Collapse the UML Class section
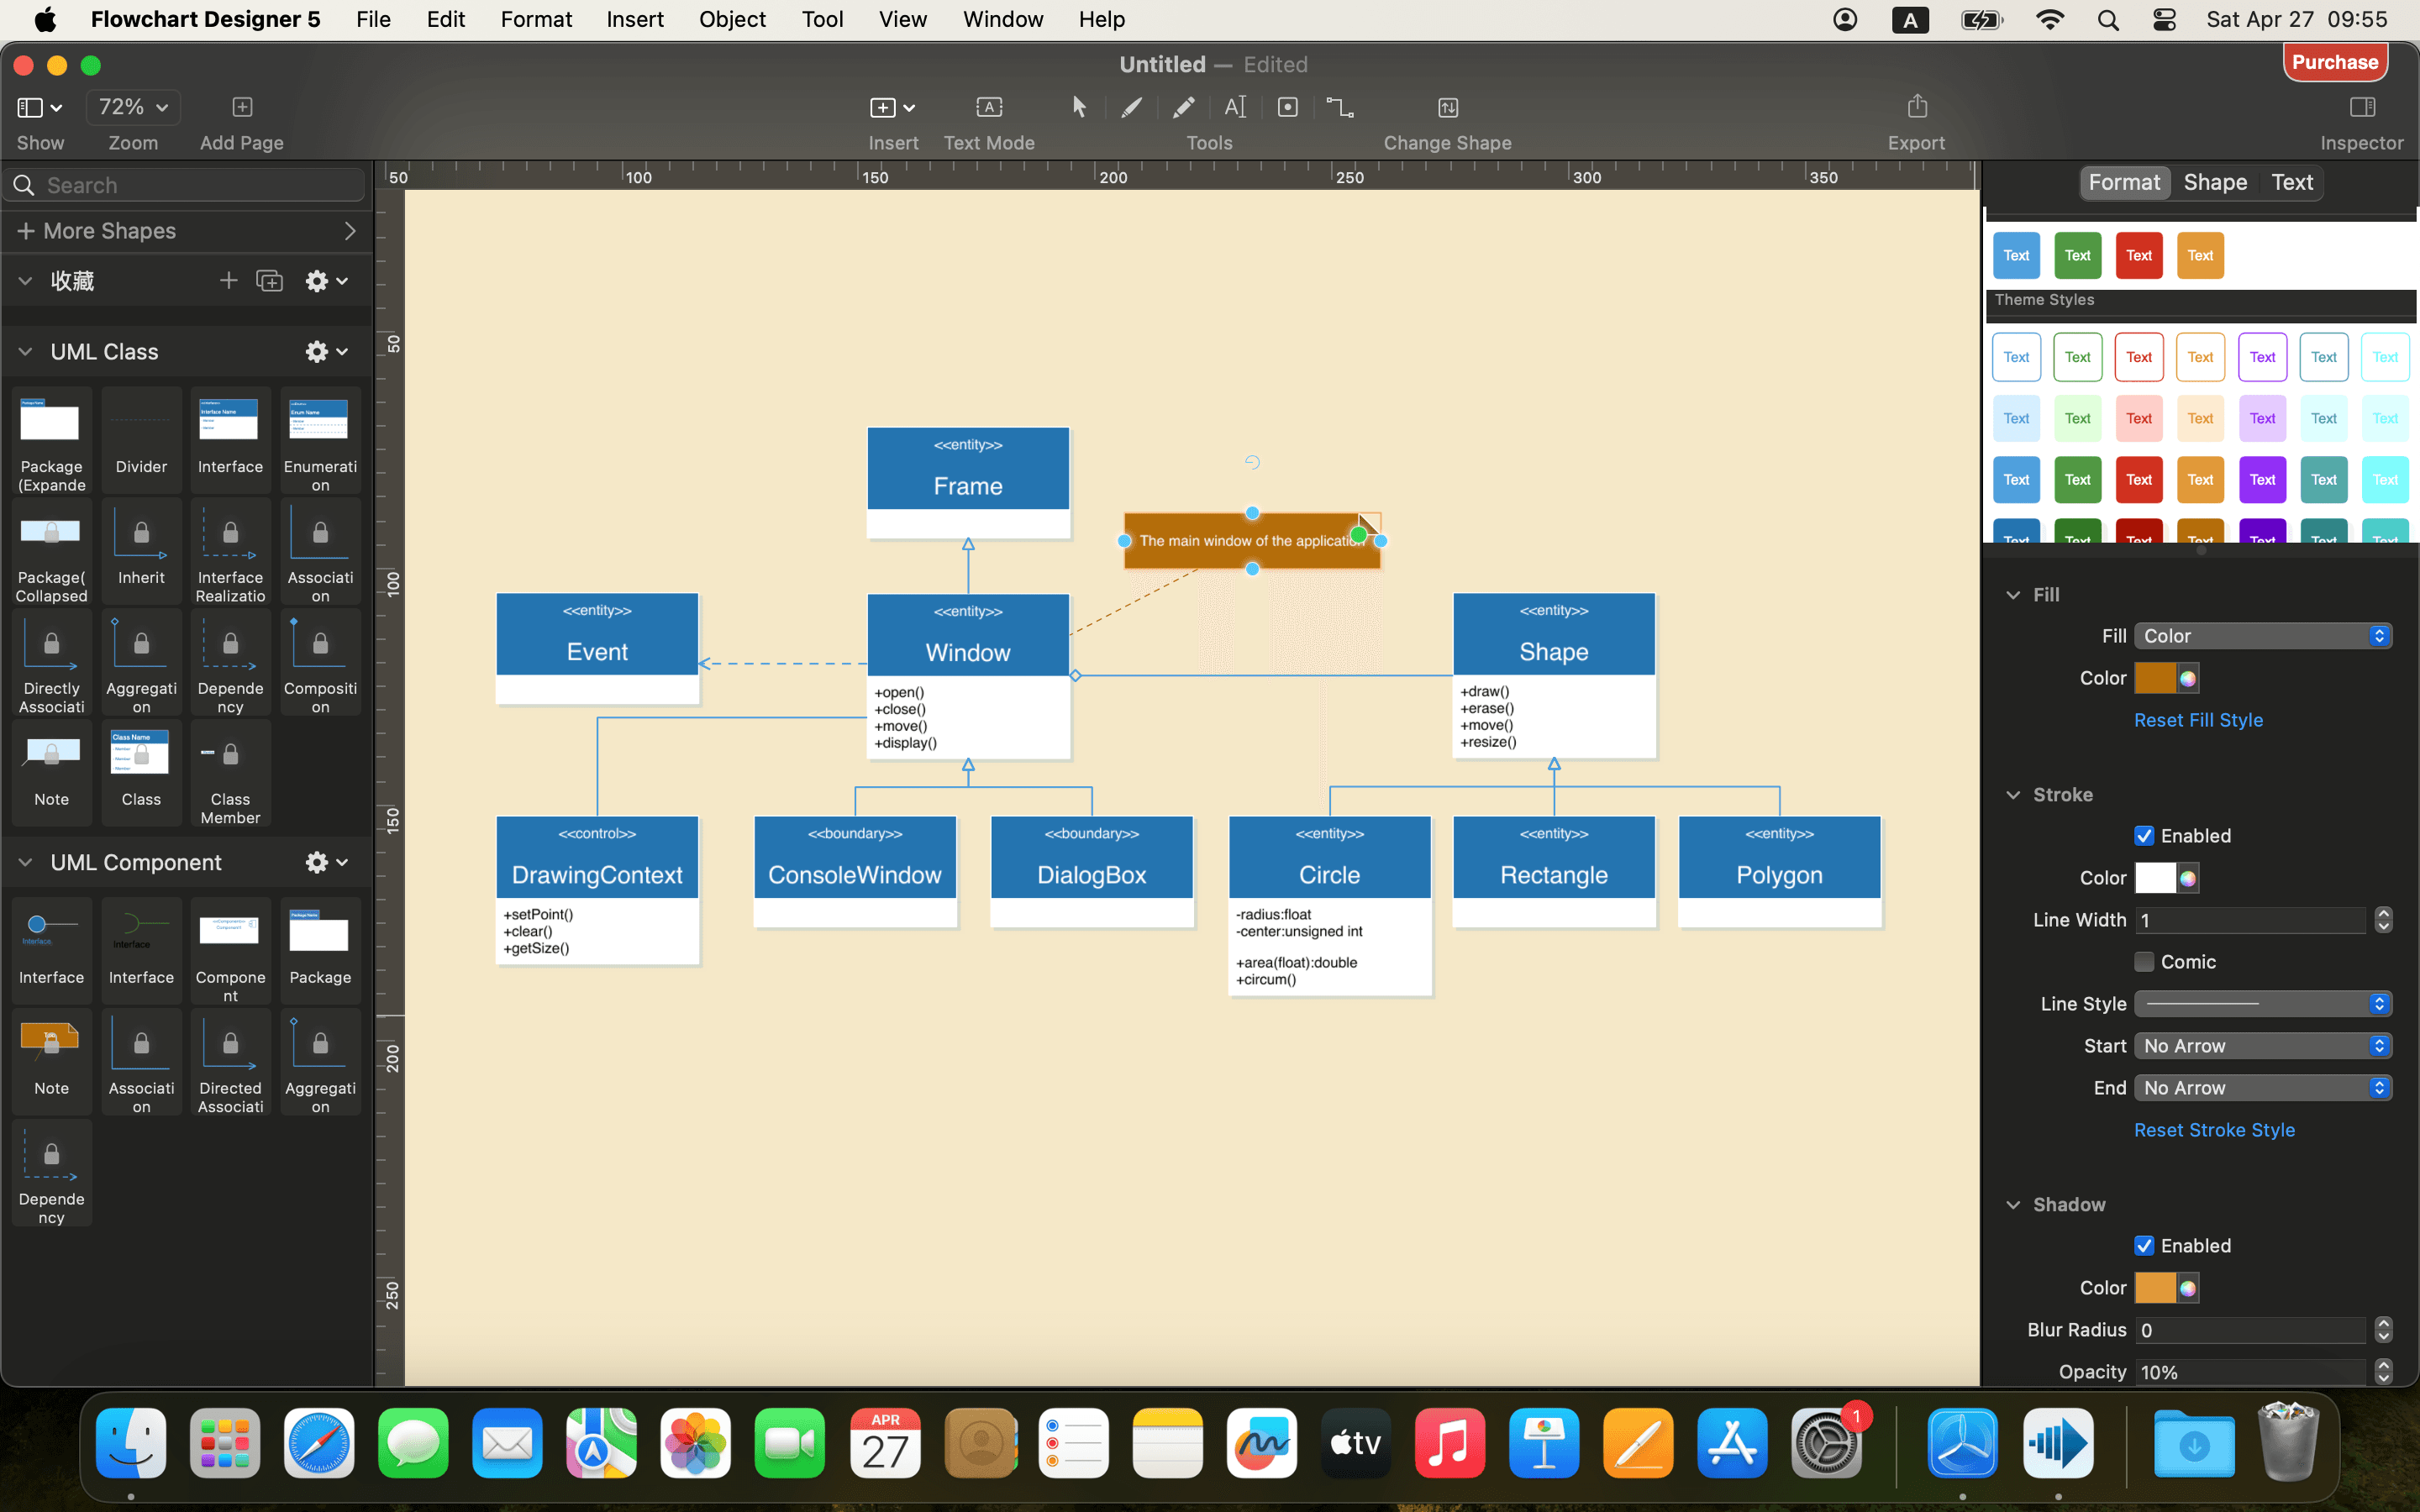The image size is (2420, 1512). pos(24,351)
